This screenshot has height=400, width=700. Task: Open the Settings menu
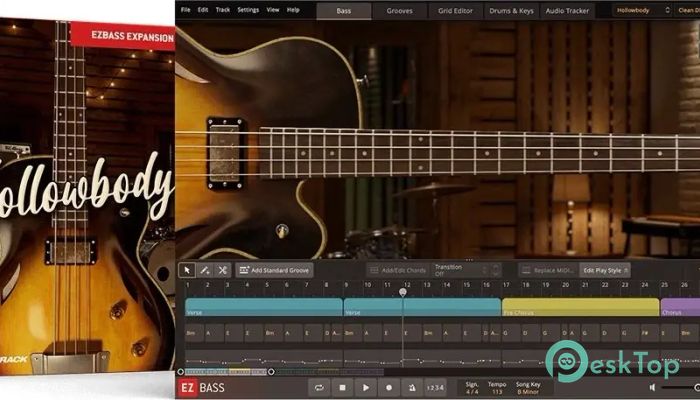click(248, 10)
